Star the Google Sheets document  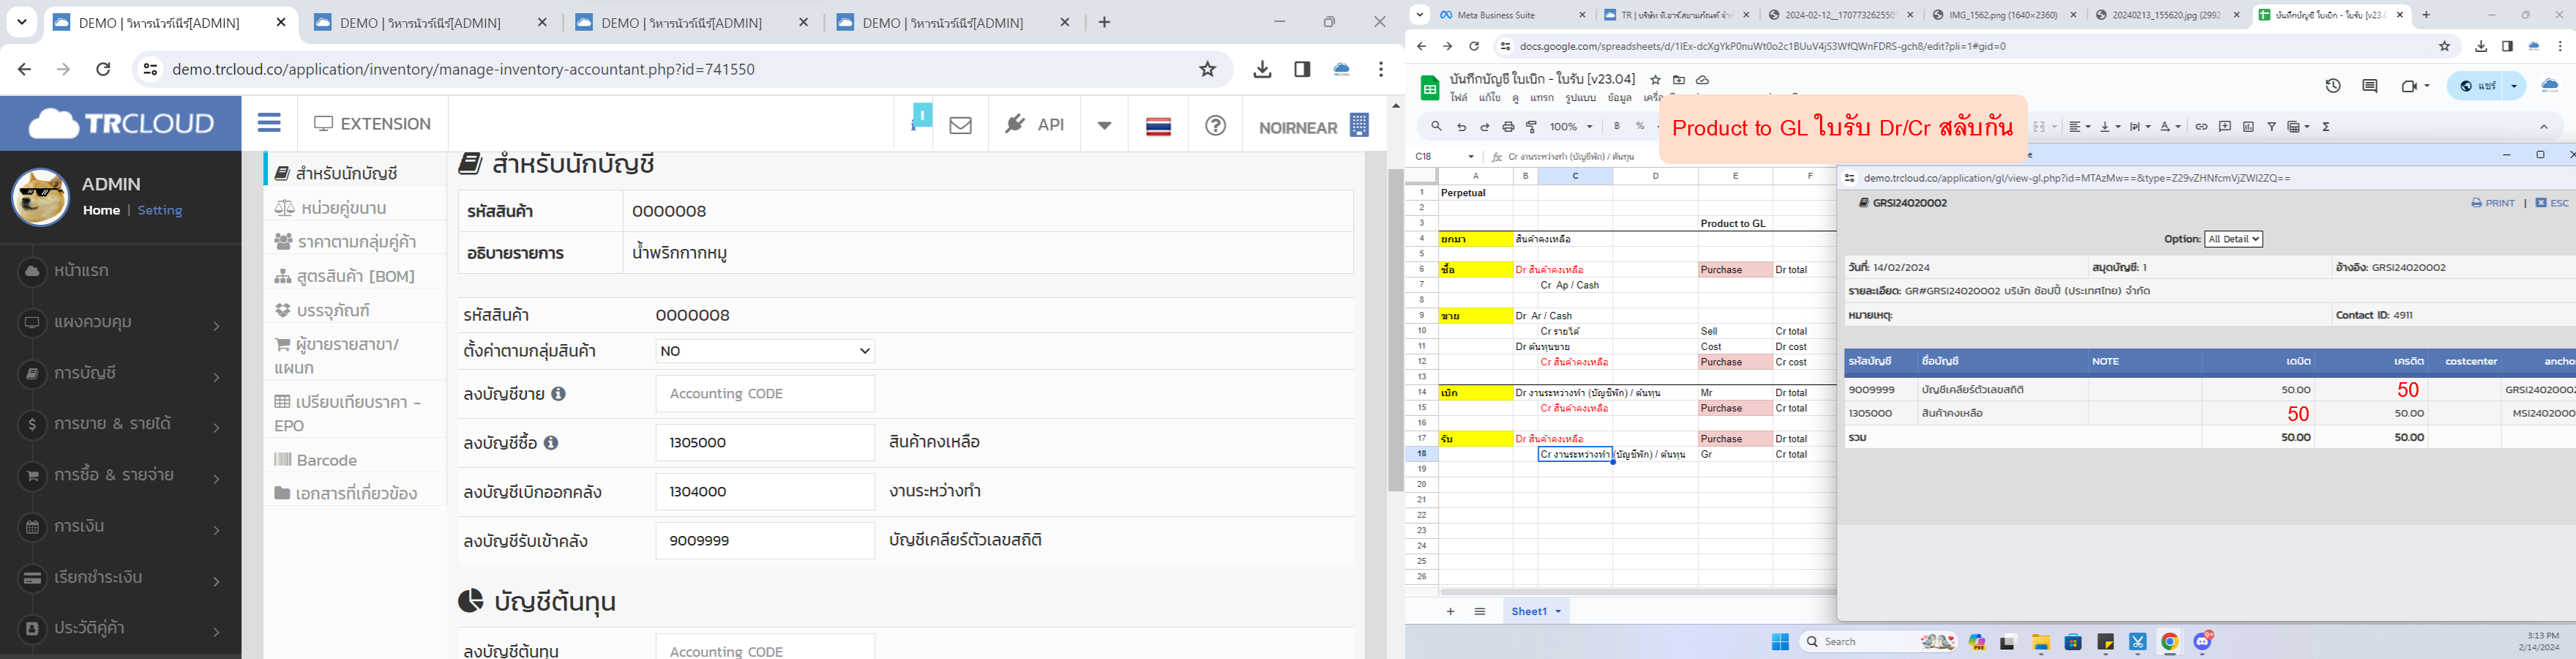pyautogui.click(x=1656, y=79)
